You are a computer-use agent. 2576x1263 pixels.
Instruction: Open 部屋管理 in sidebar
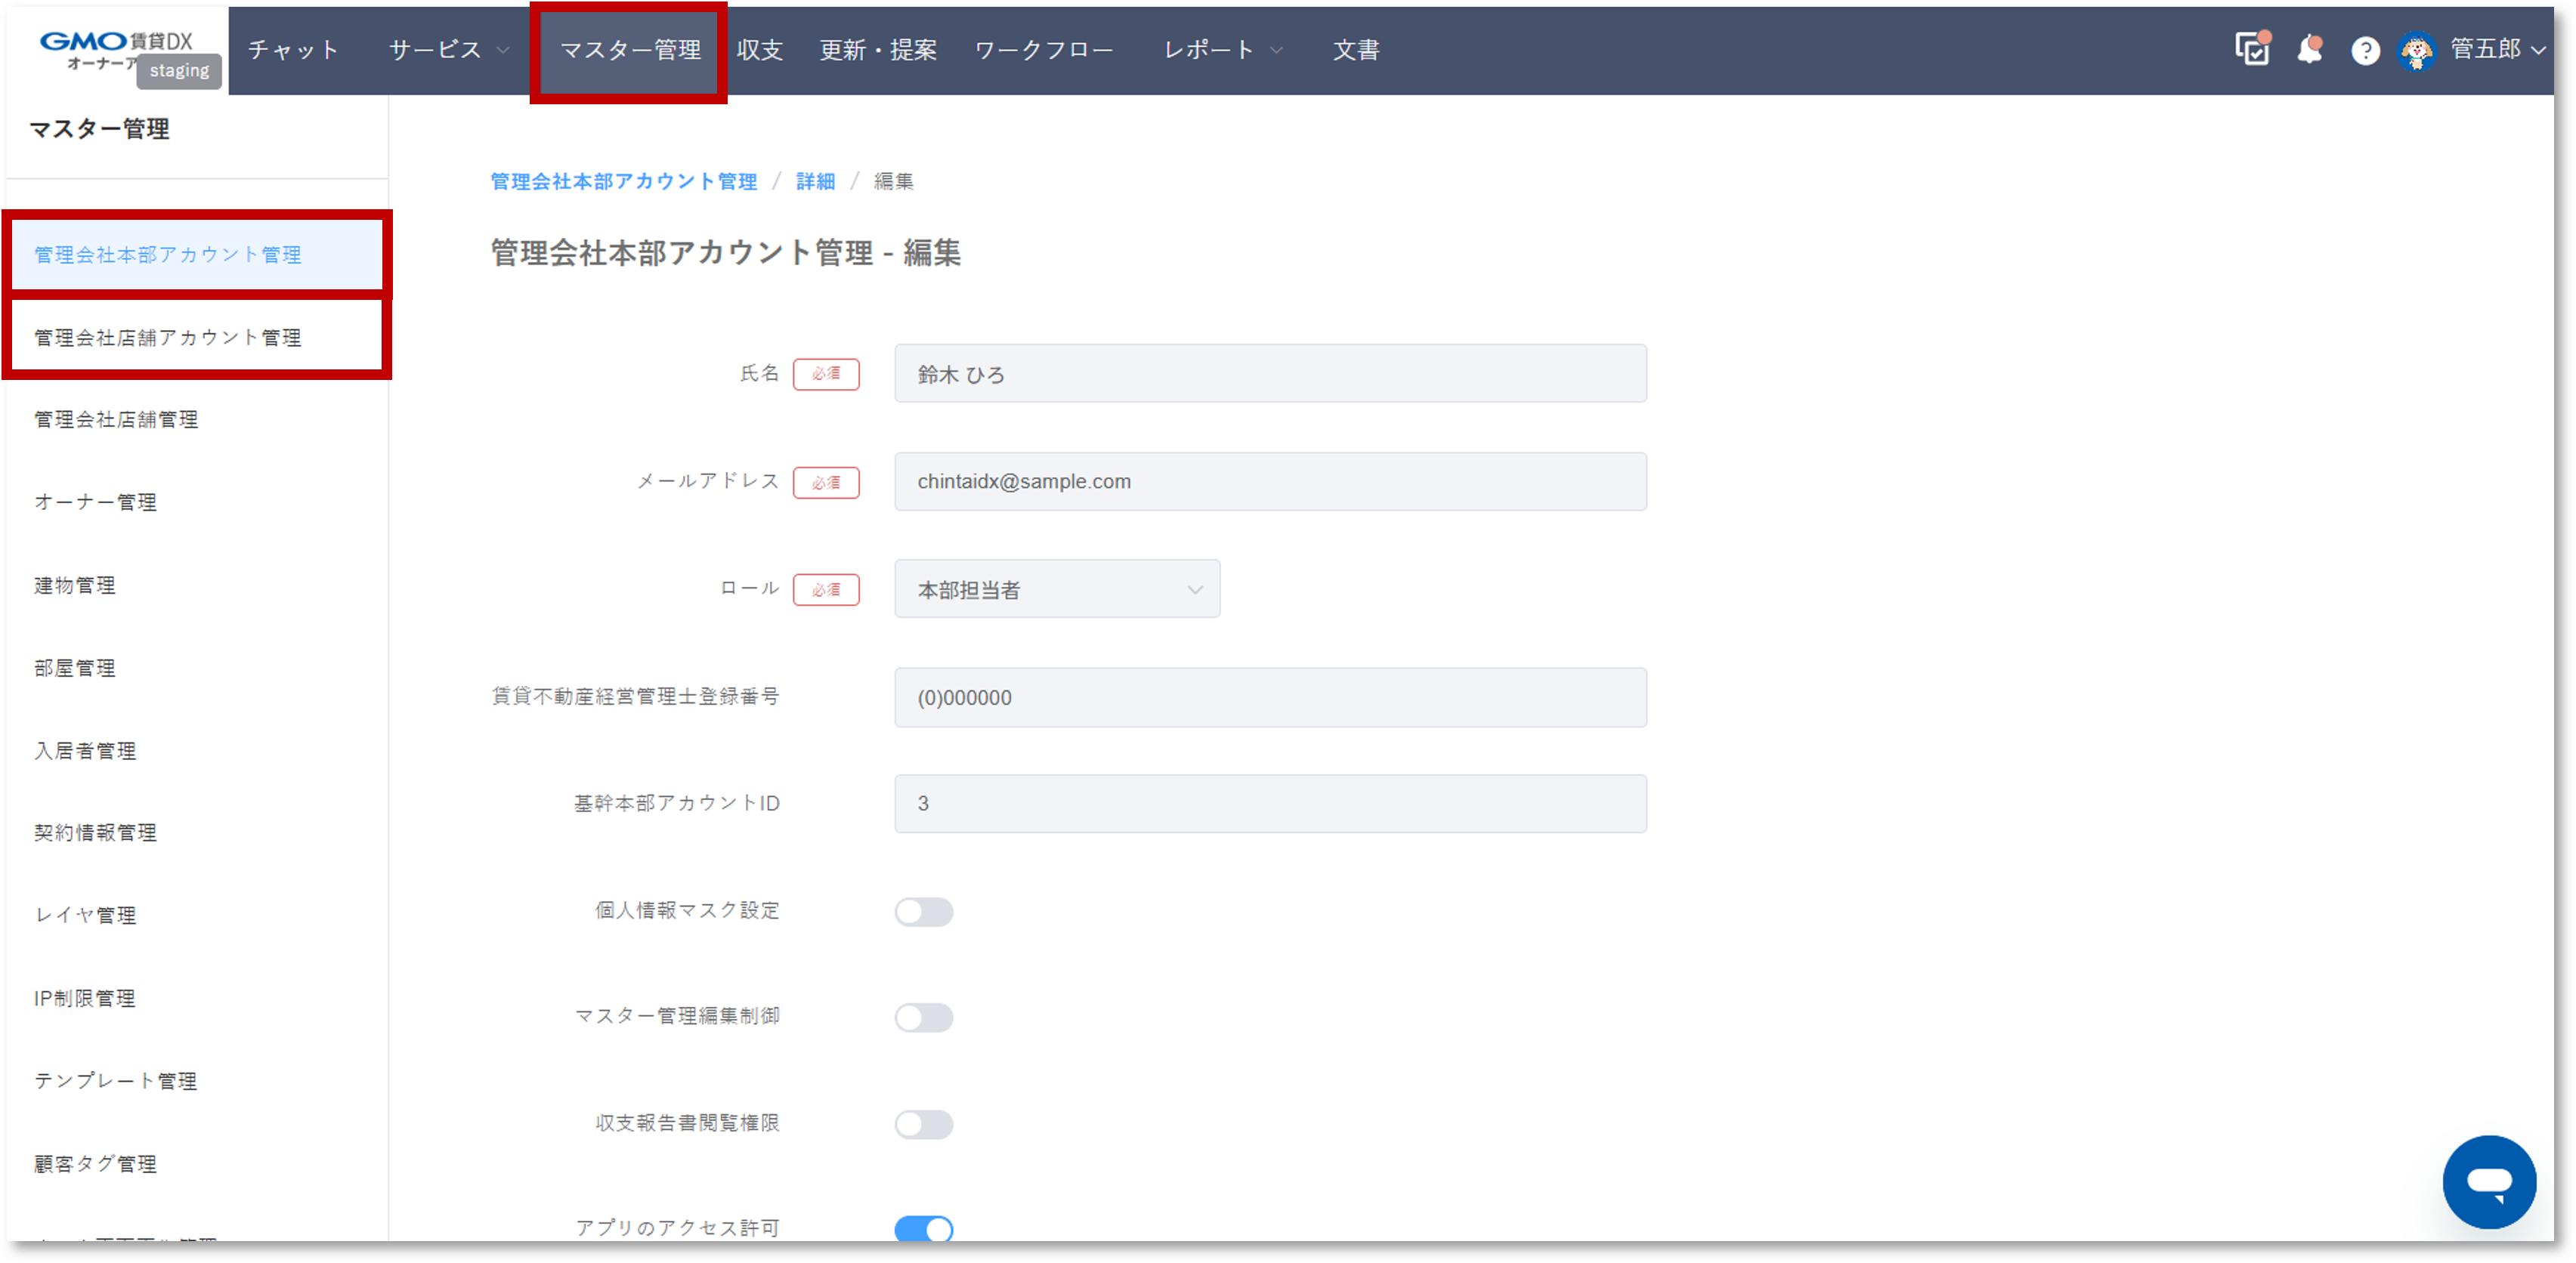(75, 668)
